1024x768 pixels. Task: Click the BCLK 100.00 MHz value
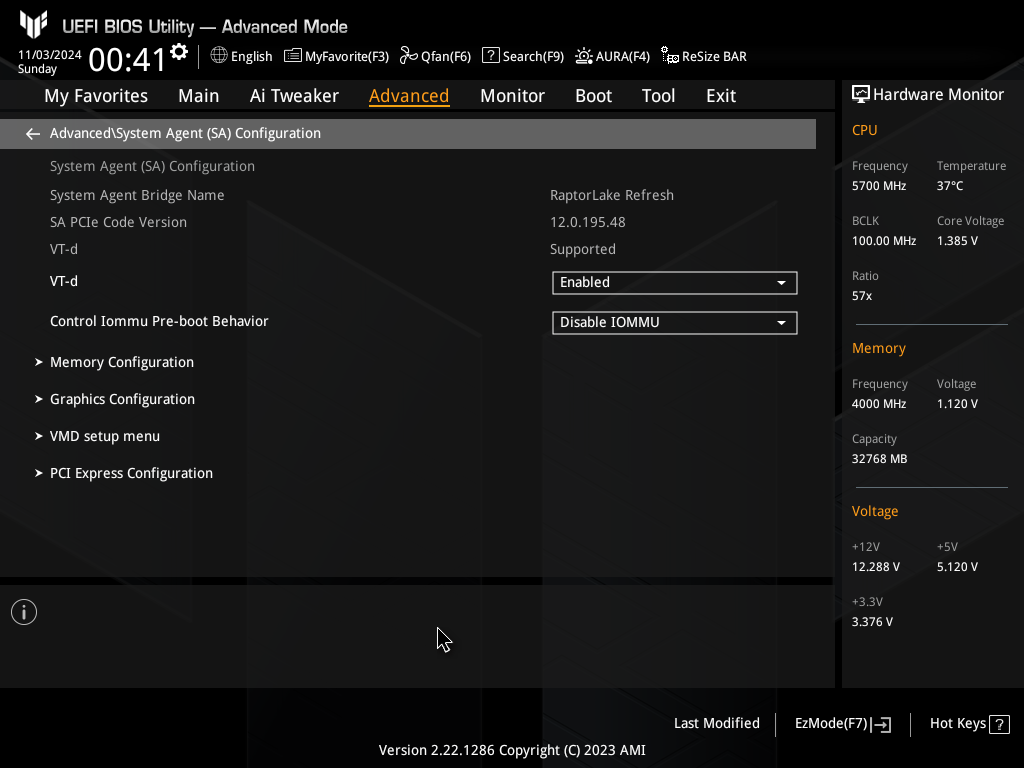(x=884, y=241)
